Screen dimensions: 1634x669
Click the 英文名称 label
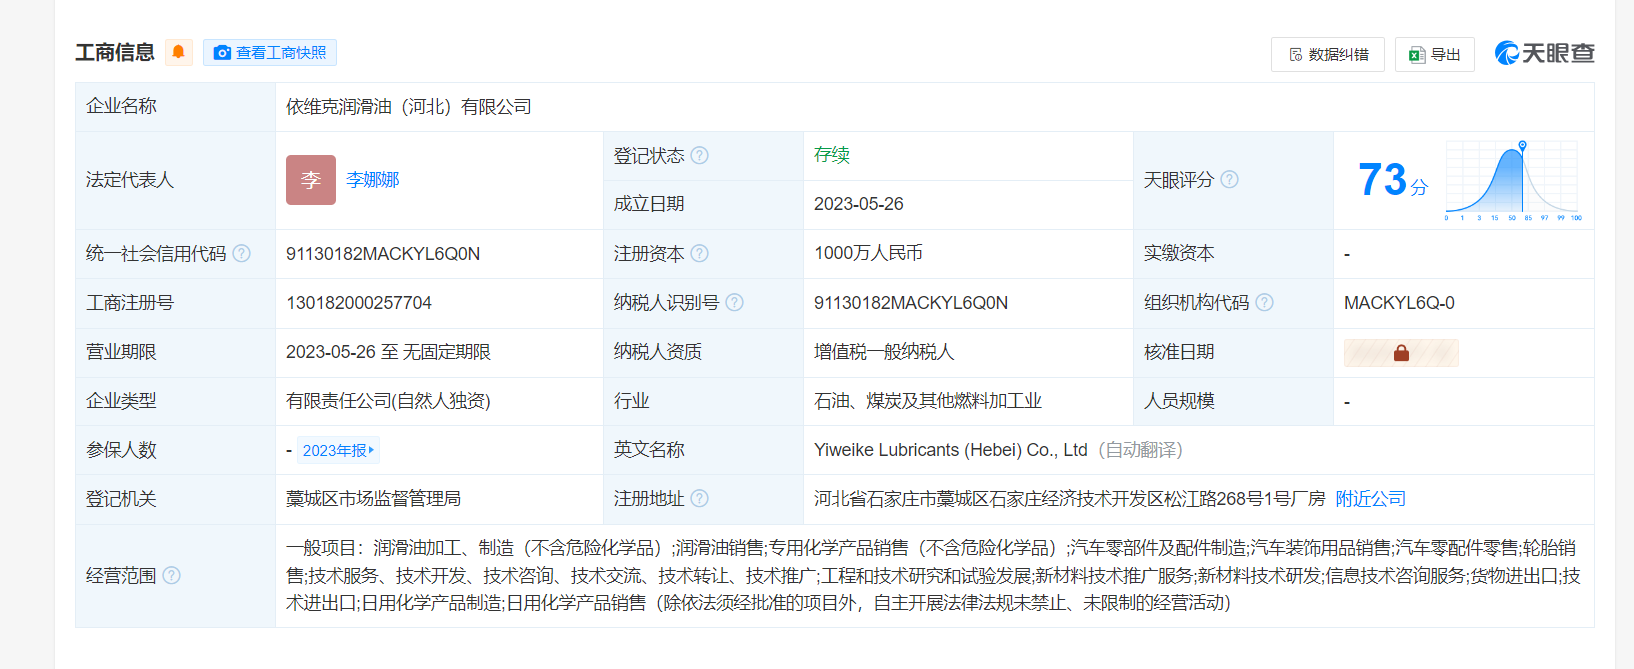coord(649,450)
